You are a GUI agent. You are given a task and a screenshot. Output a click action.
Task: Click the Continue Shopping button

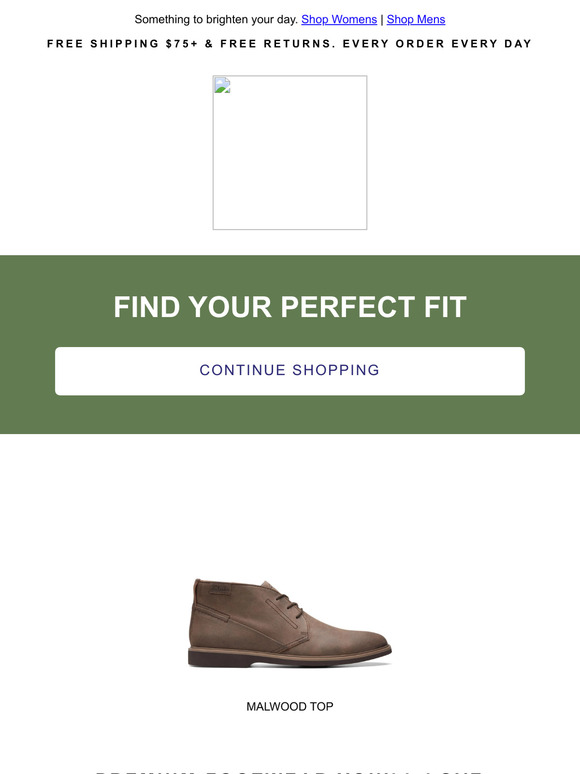(290, 371)
